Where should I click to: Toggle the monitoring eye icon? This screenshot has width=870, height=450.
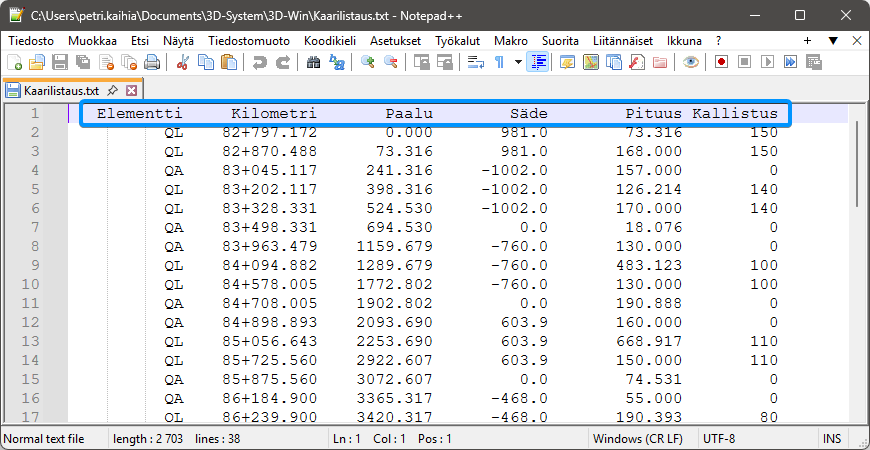(x=690, y=62)
